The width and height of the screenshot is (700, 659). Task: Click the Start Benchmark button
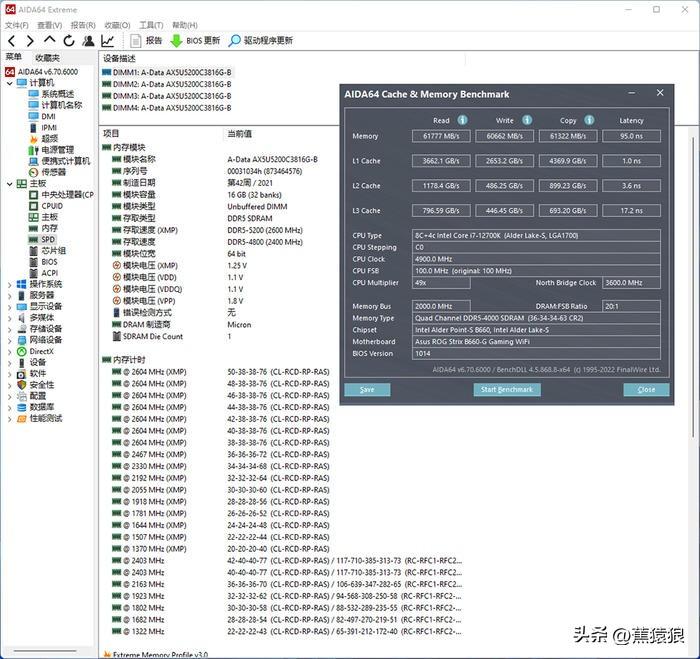point(507,389)
